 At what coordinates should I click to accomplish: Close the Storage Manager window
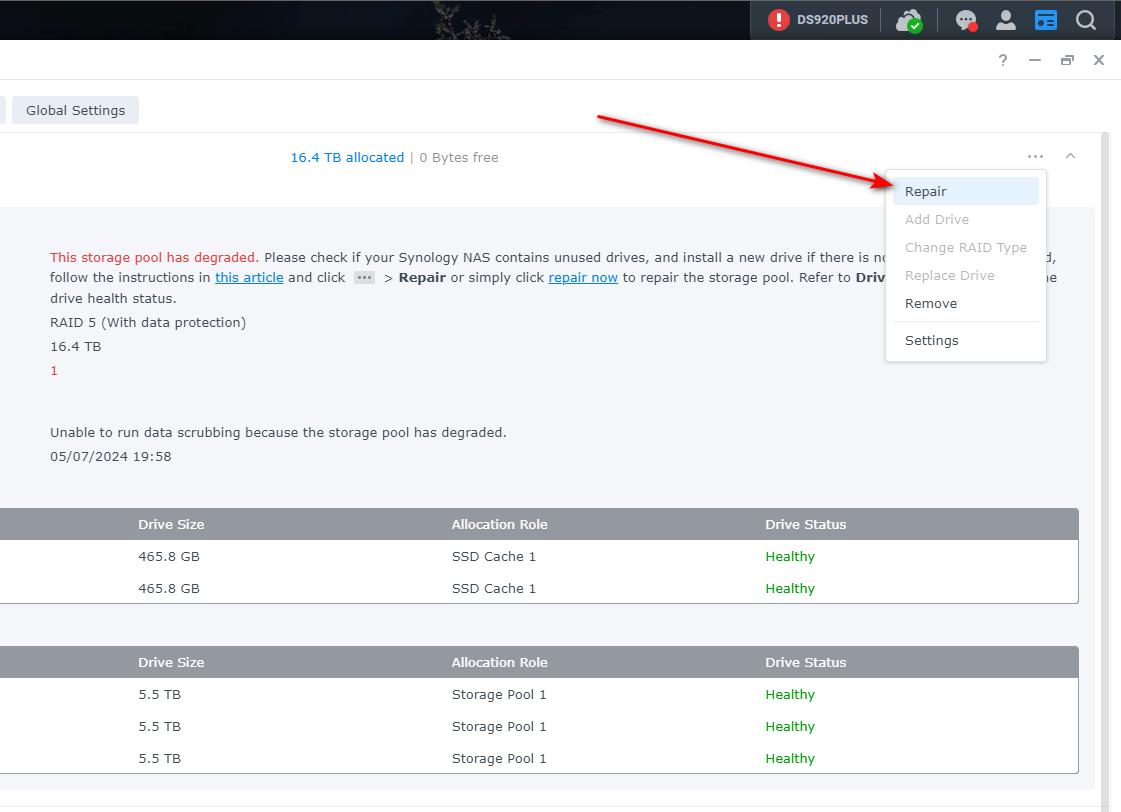tap(1099, 60)
